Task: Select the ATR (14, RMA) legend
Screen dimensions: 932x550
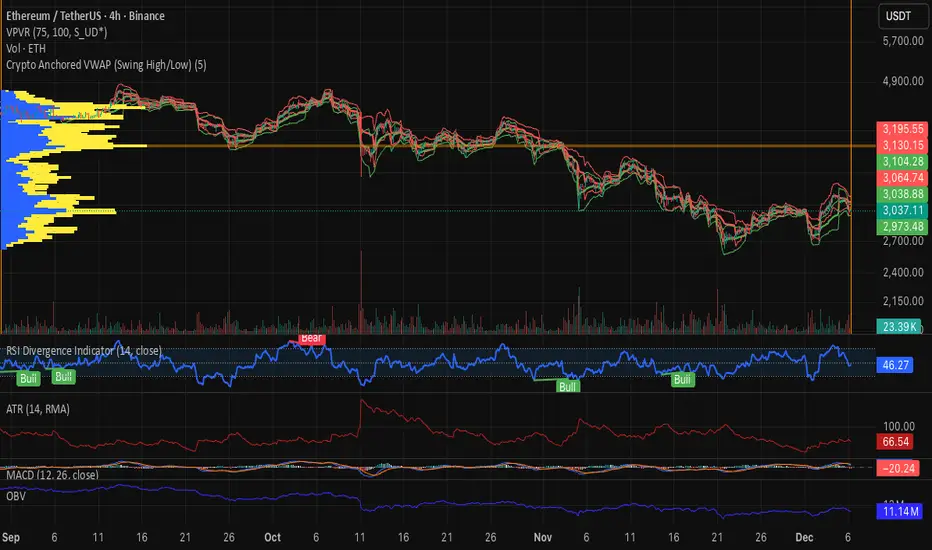Action: click(38, 409)
